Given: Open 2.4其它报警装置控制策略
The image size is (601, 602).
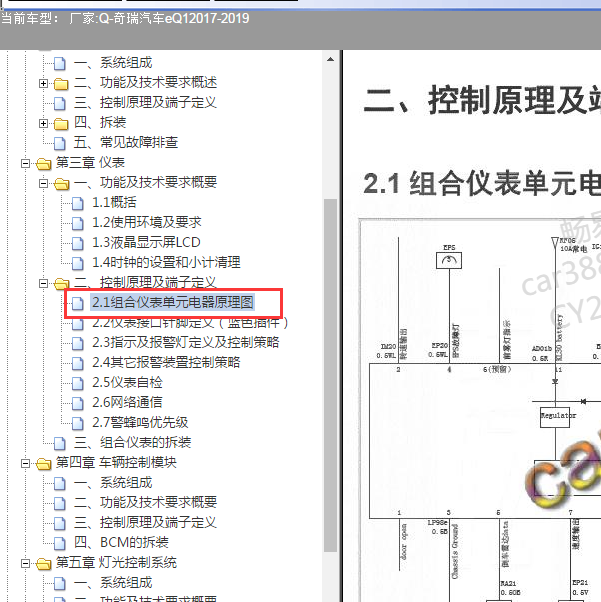Looking at the screenshot, I should point(166,362).
